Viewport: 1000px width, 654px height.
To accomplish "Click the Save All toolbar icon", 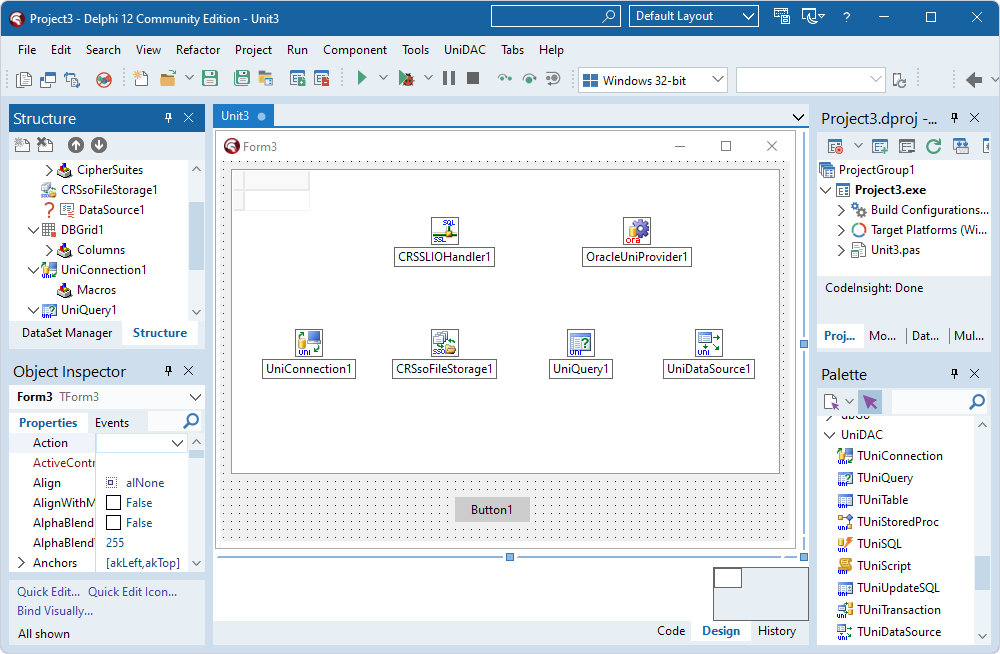I will [x=241, y=77].
